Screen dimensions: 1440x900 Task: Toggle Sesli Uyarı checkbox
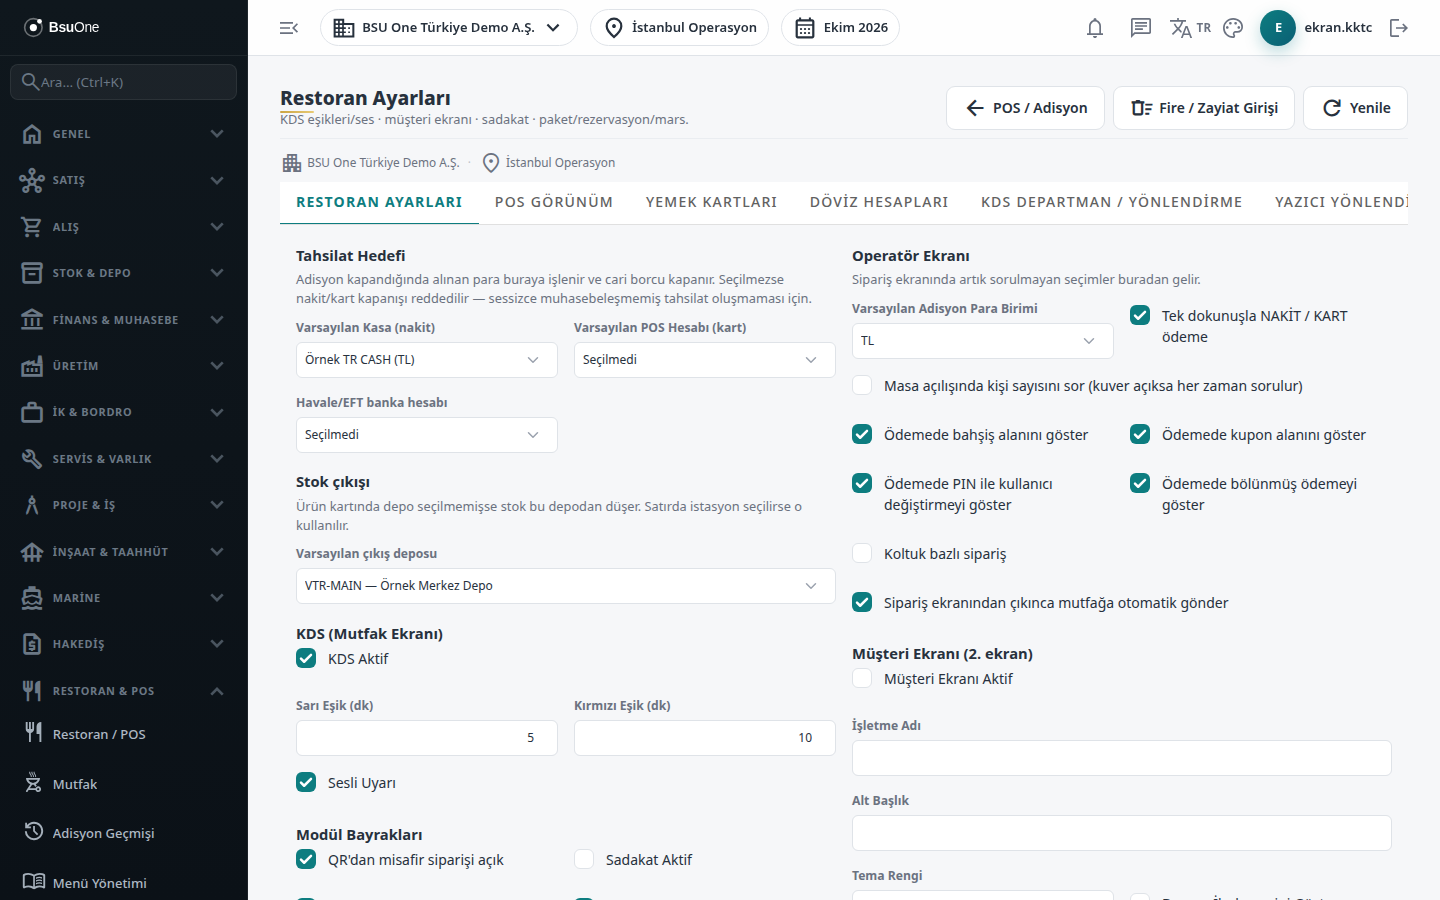click(306, 782)
